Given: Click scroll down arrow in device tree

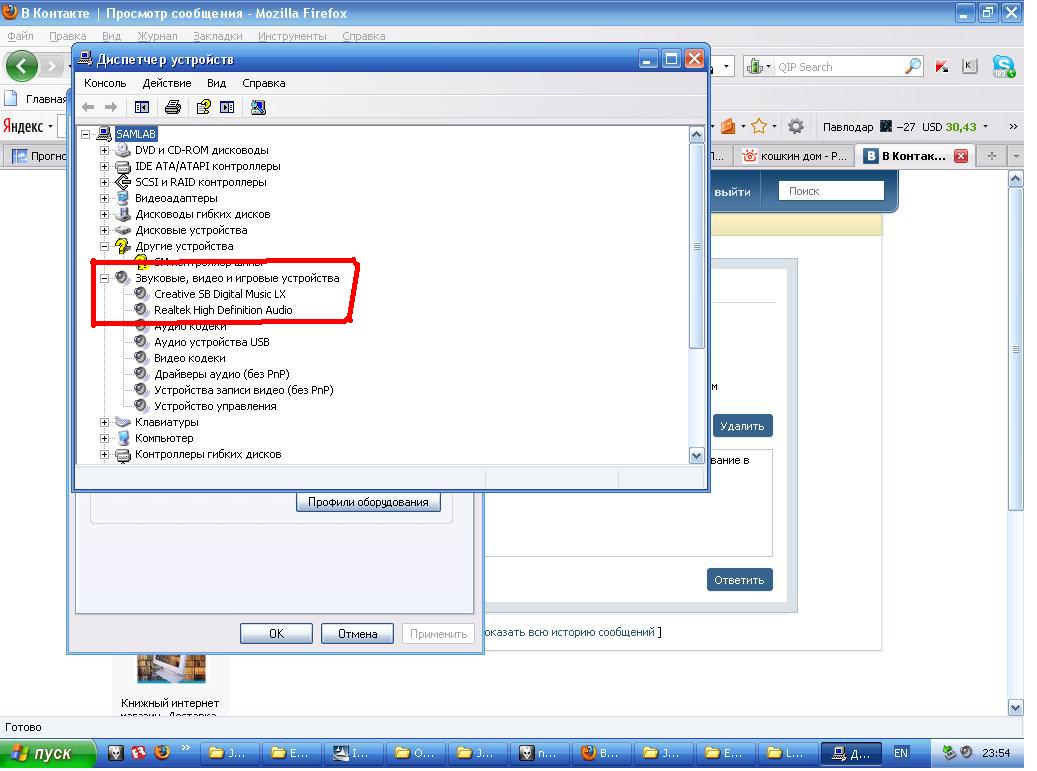Looking at the screenshot, I should pos(696,456).
